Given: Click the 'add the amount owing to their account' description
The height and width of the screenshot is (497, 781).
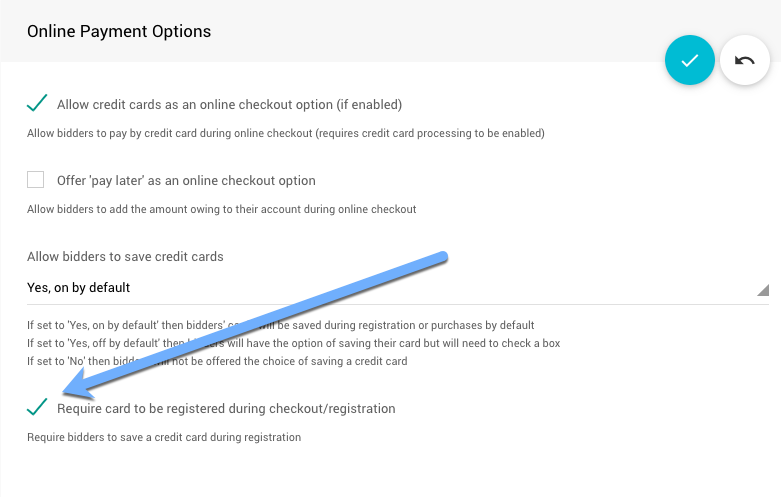Looking at the screenshot, I should (x=221, y=209).
